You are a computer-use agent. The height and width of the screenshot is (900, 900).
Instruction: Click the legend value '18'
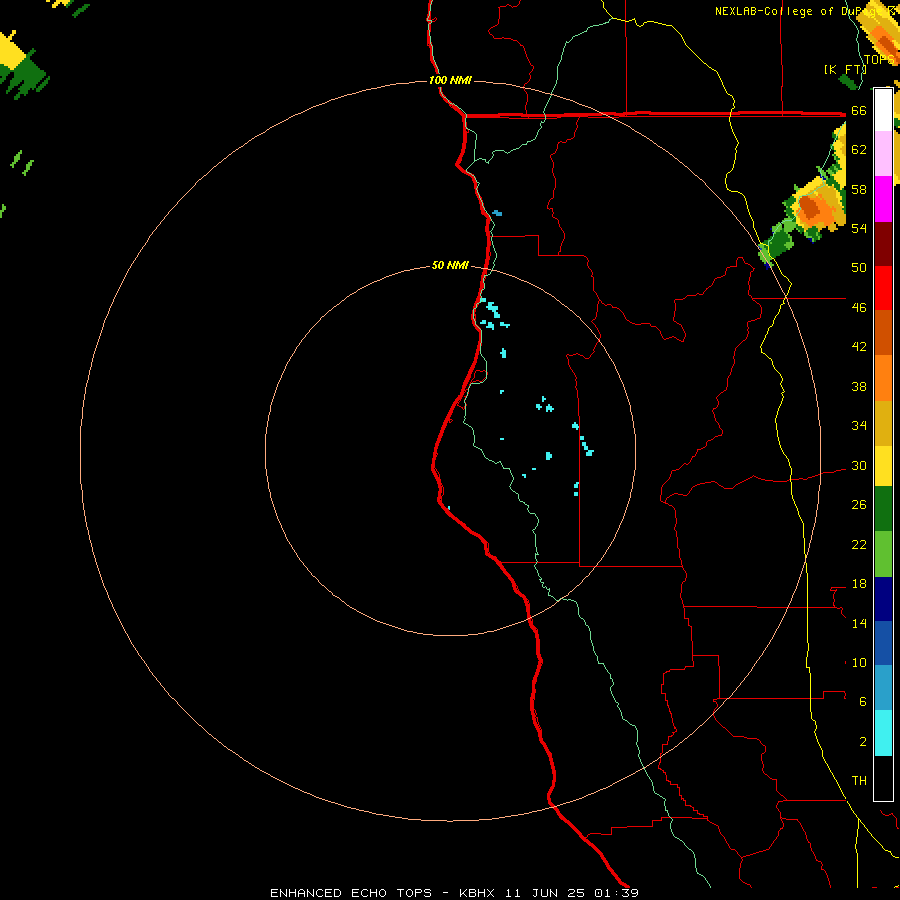pos(859,584)
